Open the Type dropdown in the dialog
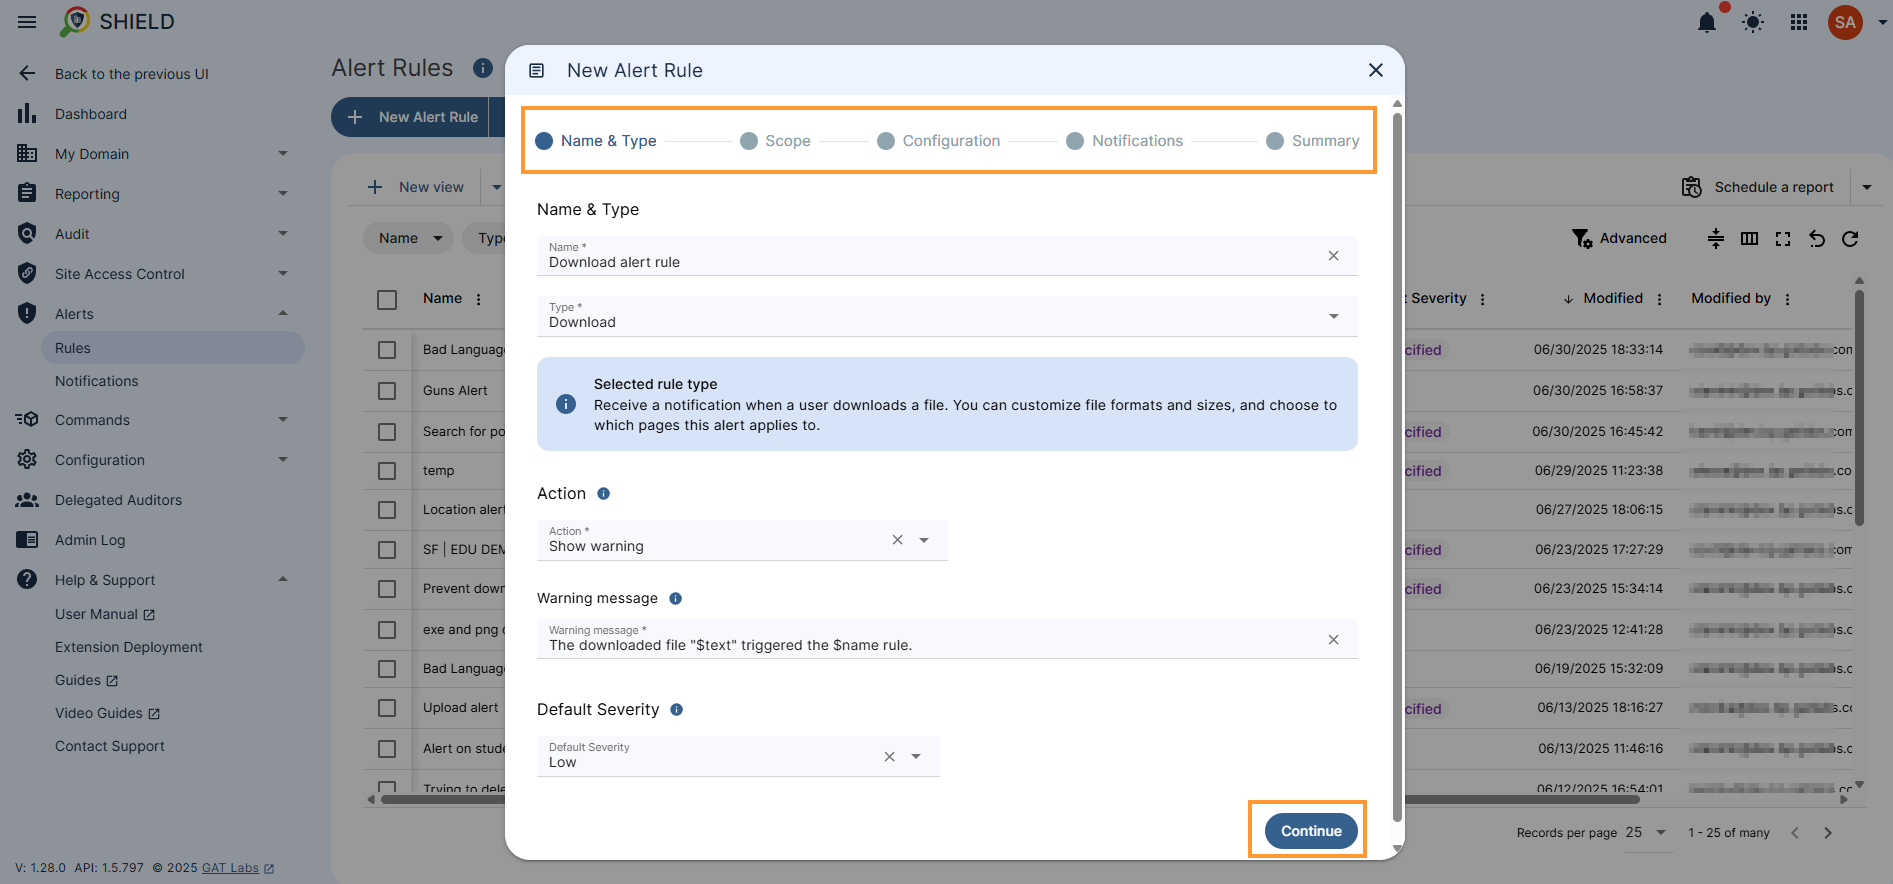The image size is (1893, 884). pyautogui.click(x=947, y=316)
